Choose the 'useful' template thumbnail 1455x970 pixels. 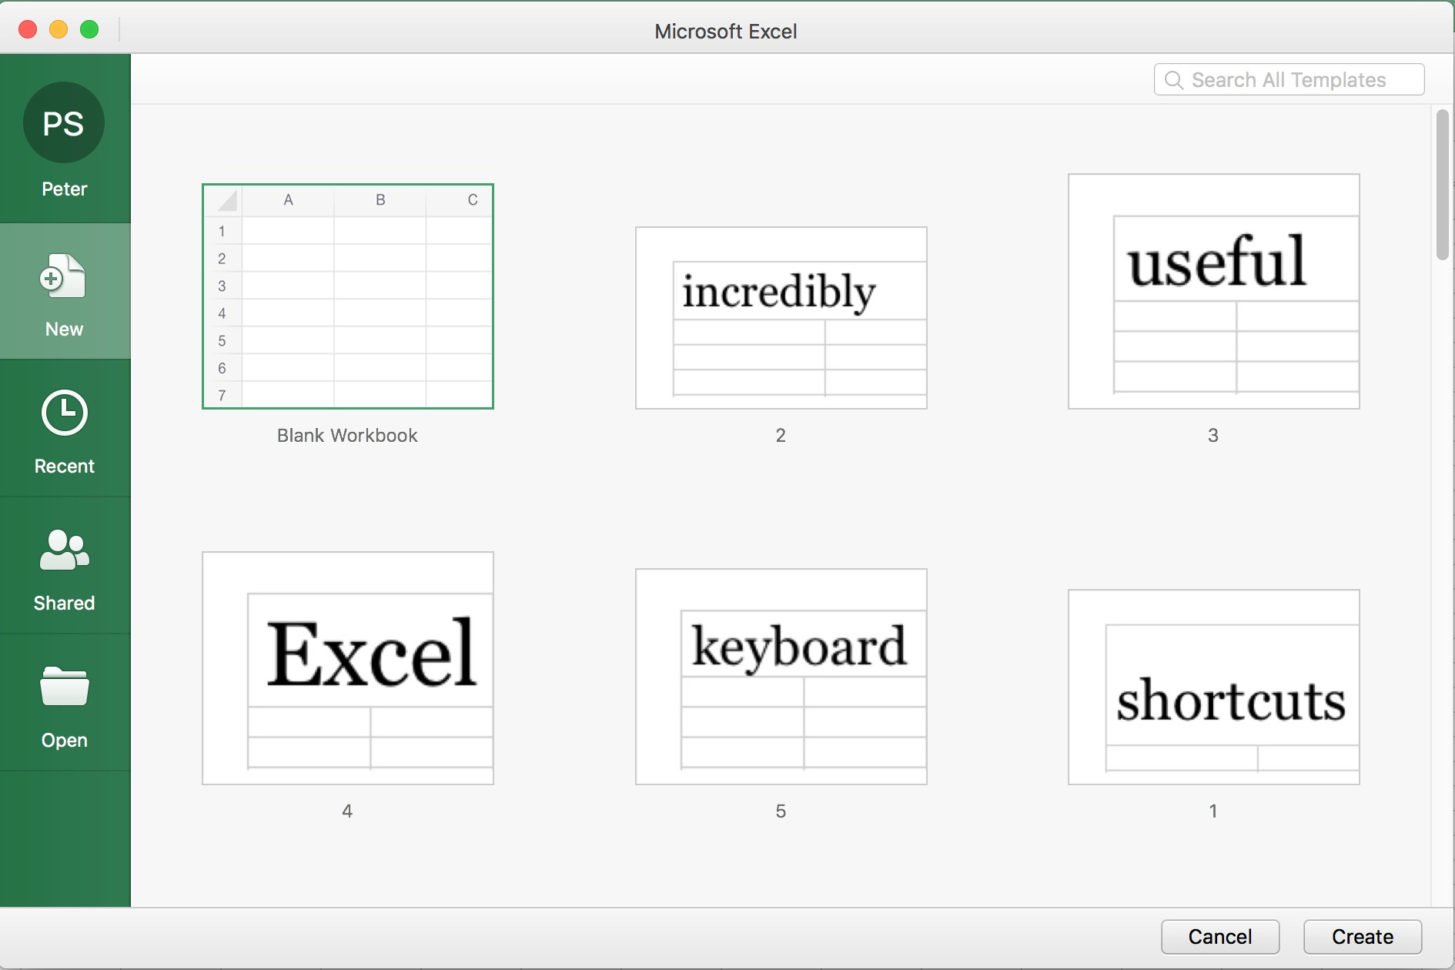click(1214, 291)
